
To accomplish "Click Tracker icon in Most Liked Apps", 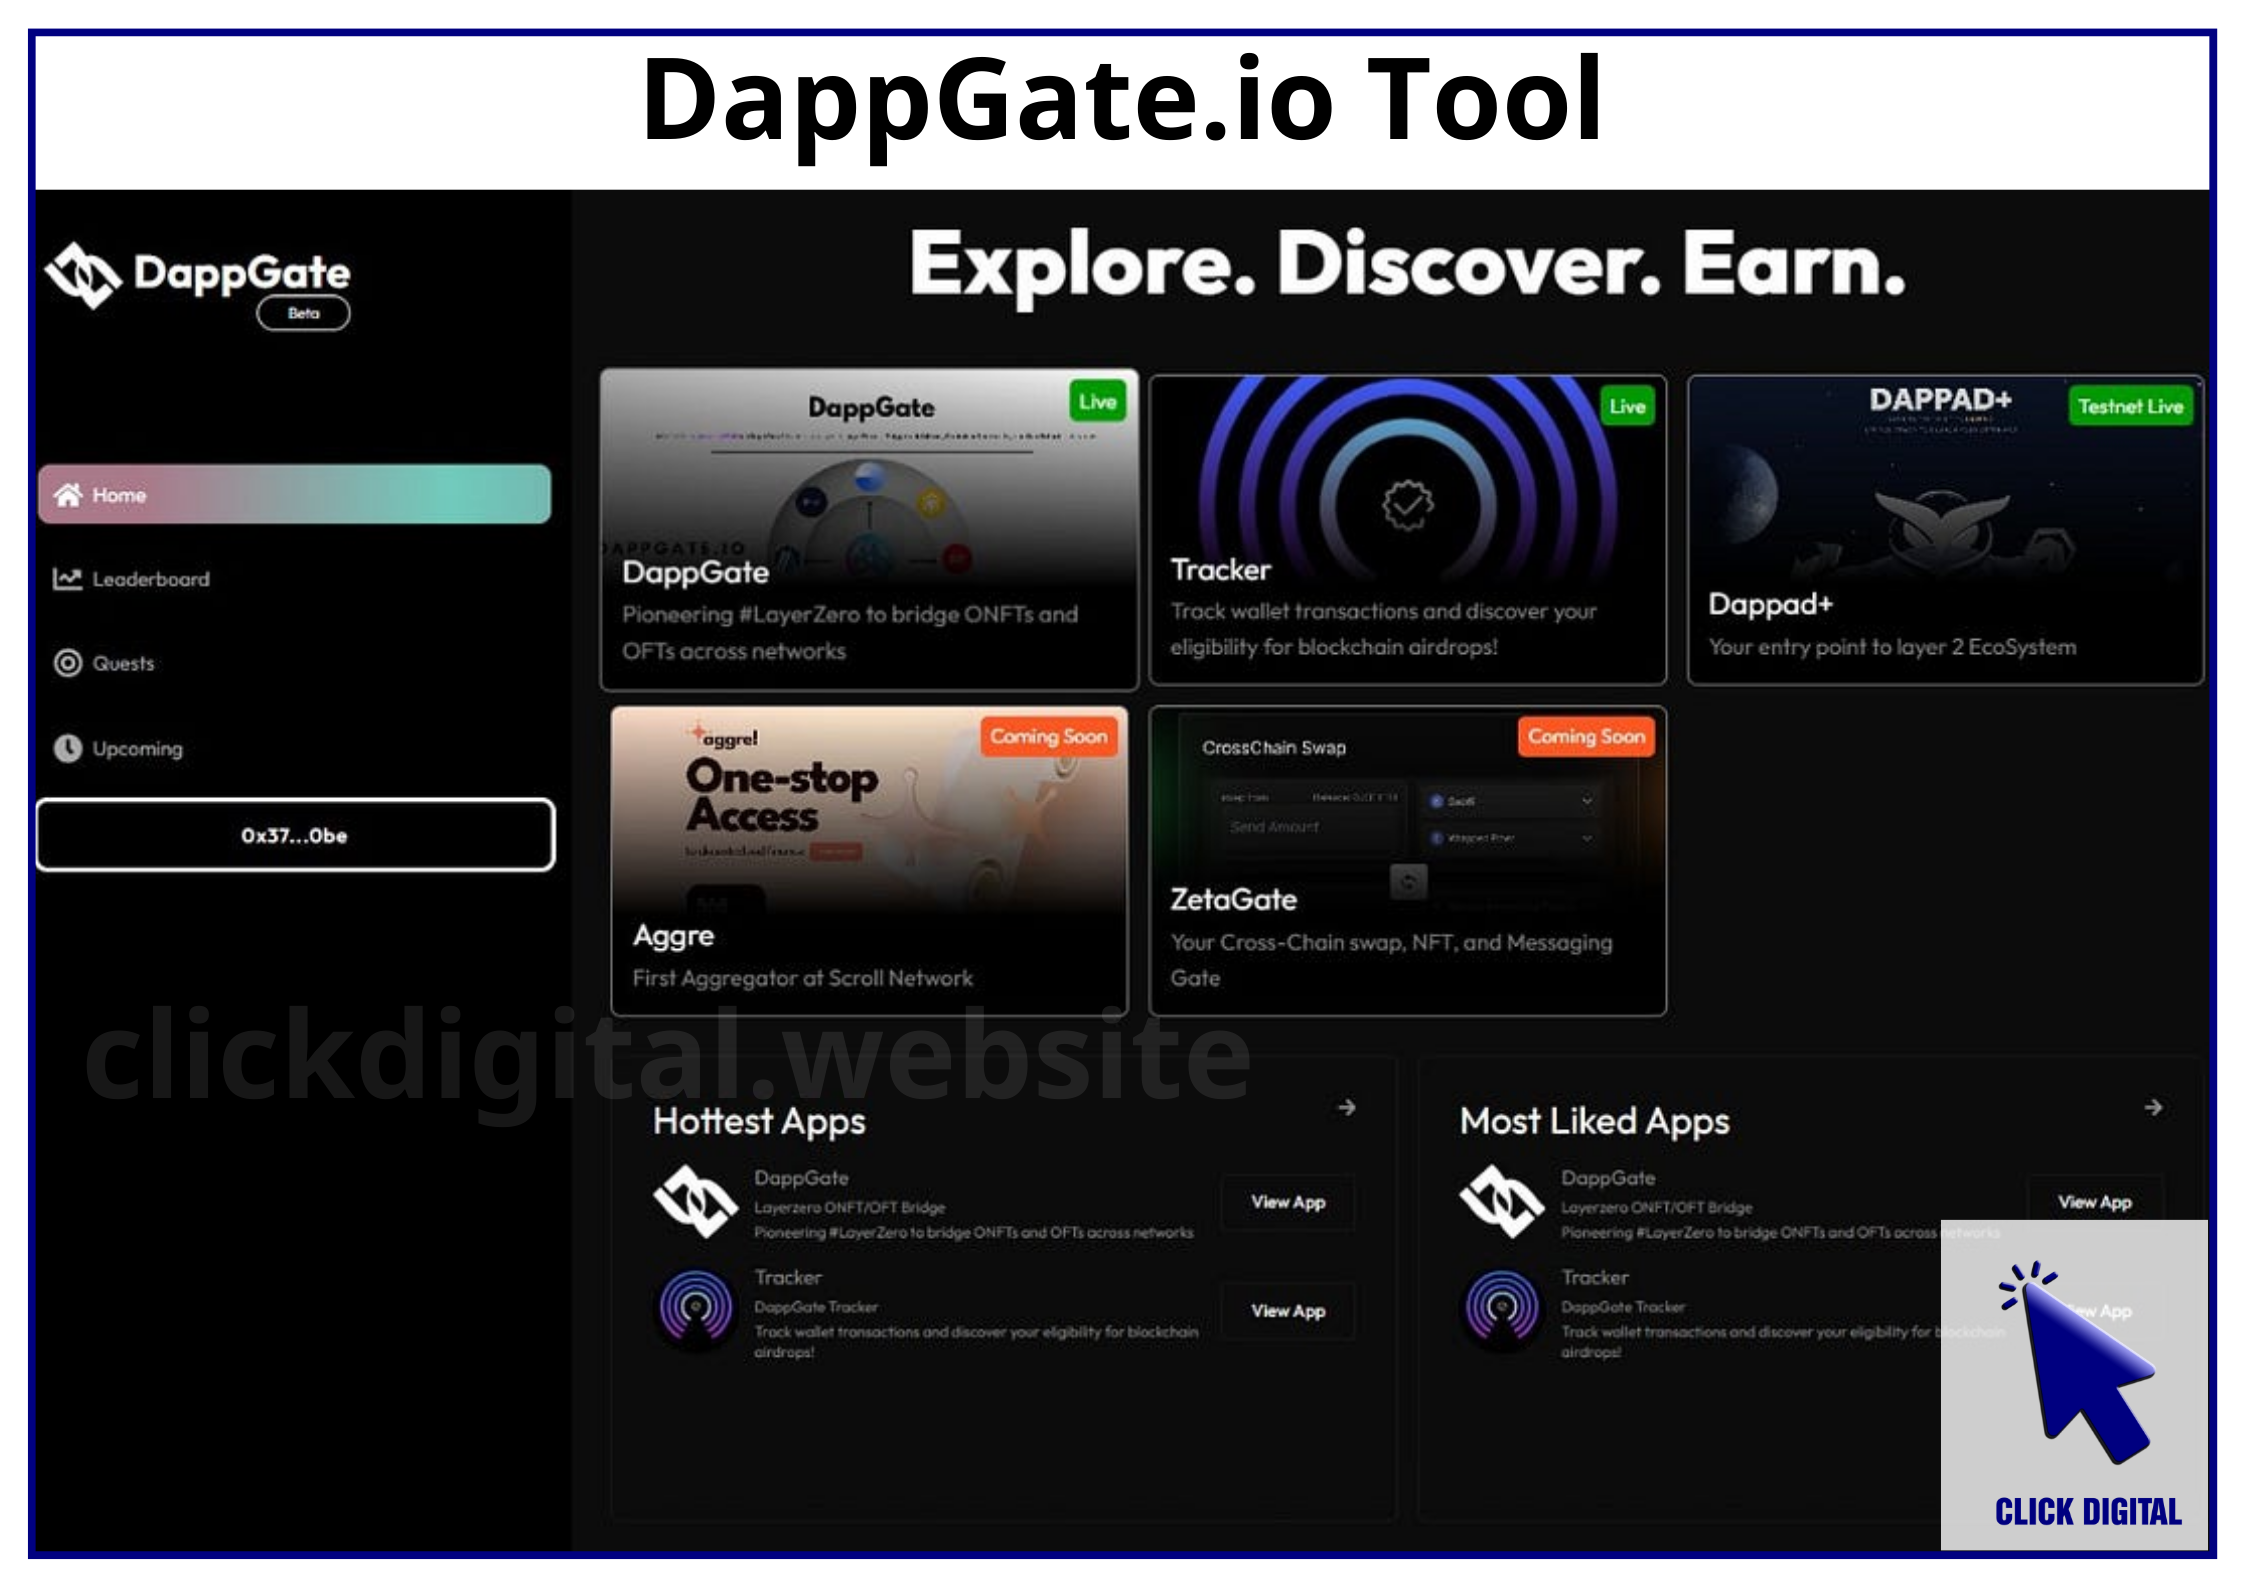I will click(x=1502, y=1307).
